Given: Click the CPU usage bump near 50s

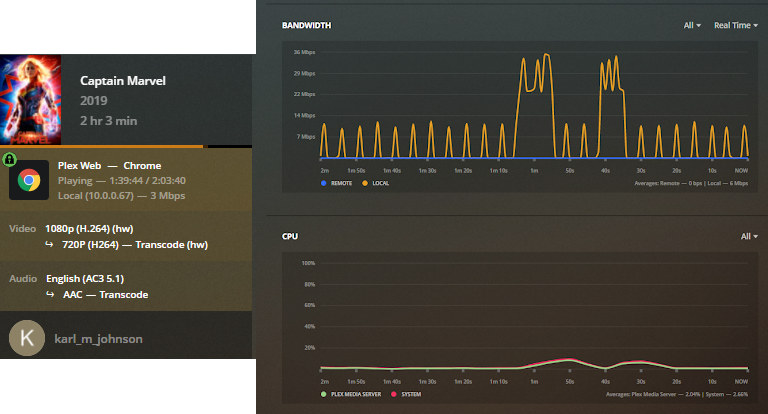Looking at the screenshot, I should click(568, 360).
